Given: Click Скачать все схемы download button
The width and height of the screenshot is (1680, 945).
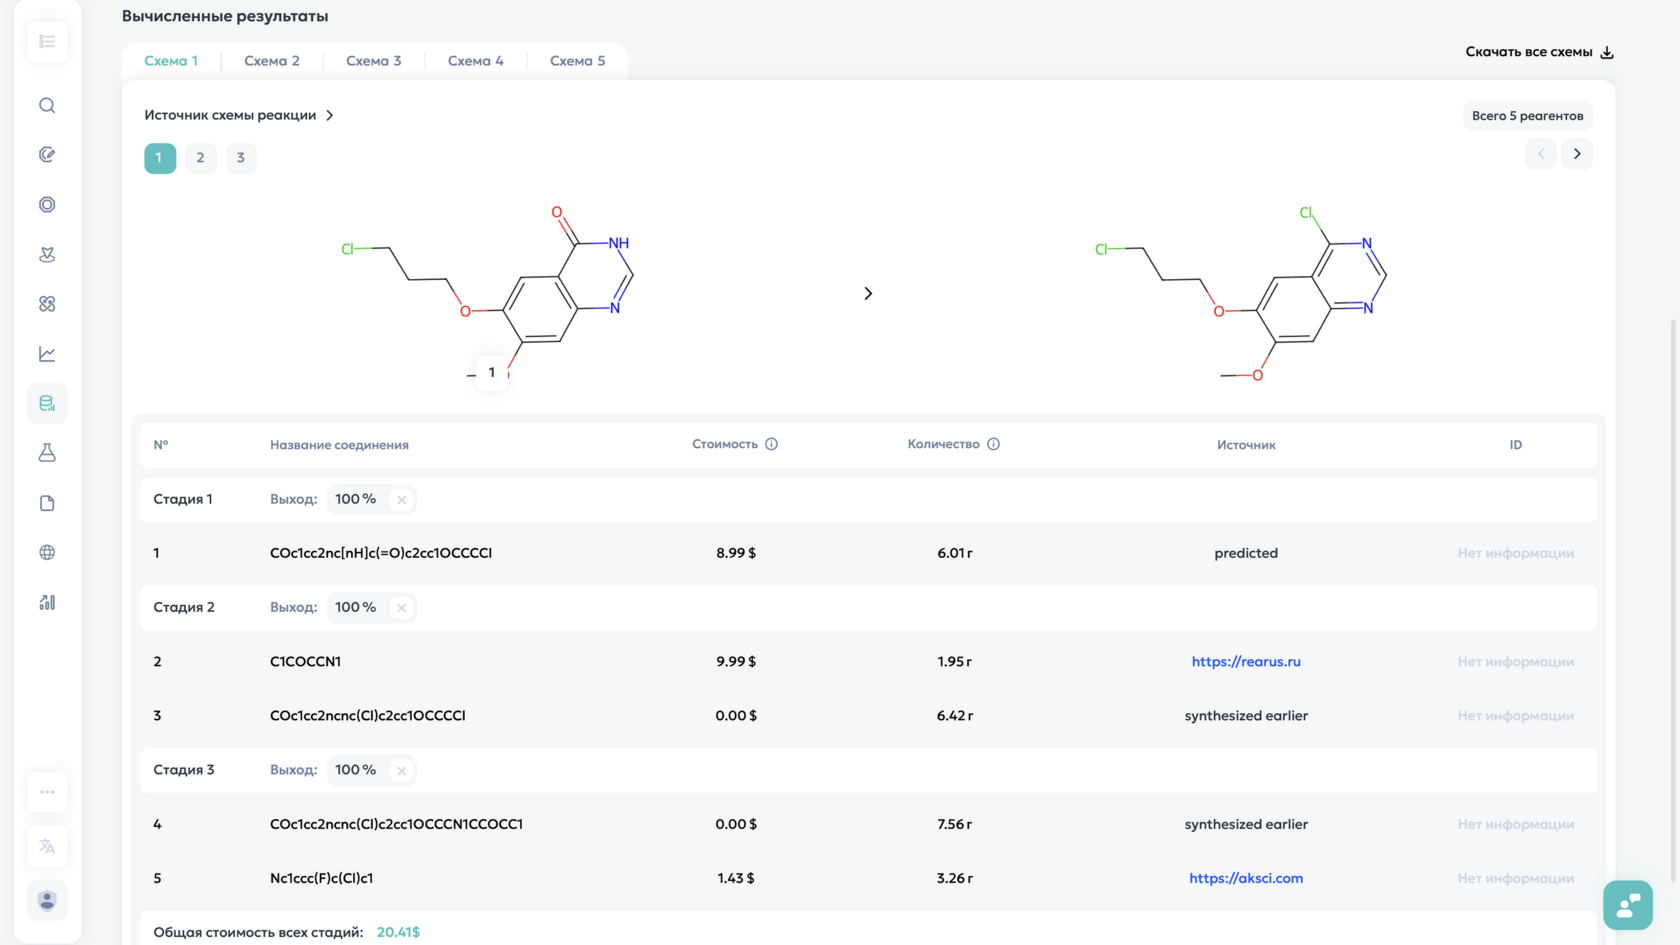Looking at the screenshot, I should pyautogui.click(x=1539, y=52).
